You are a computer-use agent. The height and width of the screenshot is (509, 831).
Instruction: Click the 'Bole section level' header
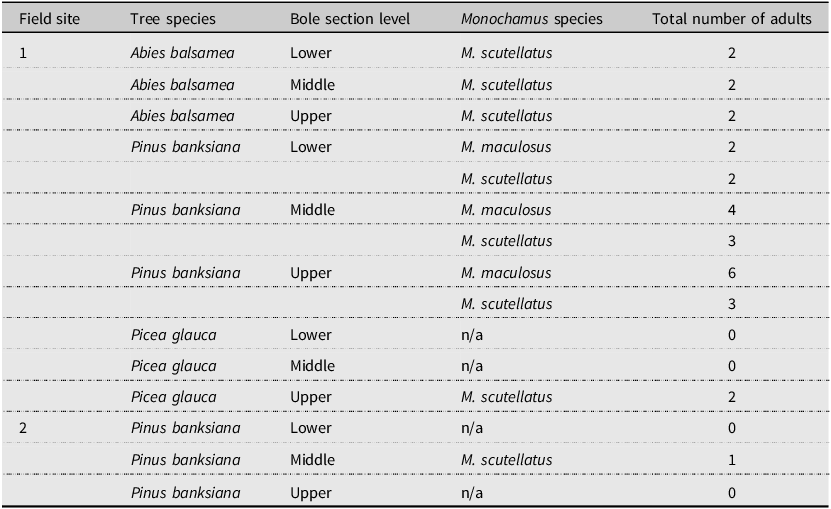coord(351,20)
